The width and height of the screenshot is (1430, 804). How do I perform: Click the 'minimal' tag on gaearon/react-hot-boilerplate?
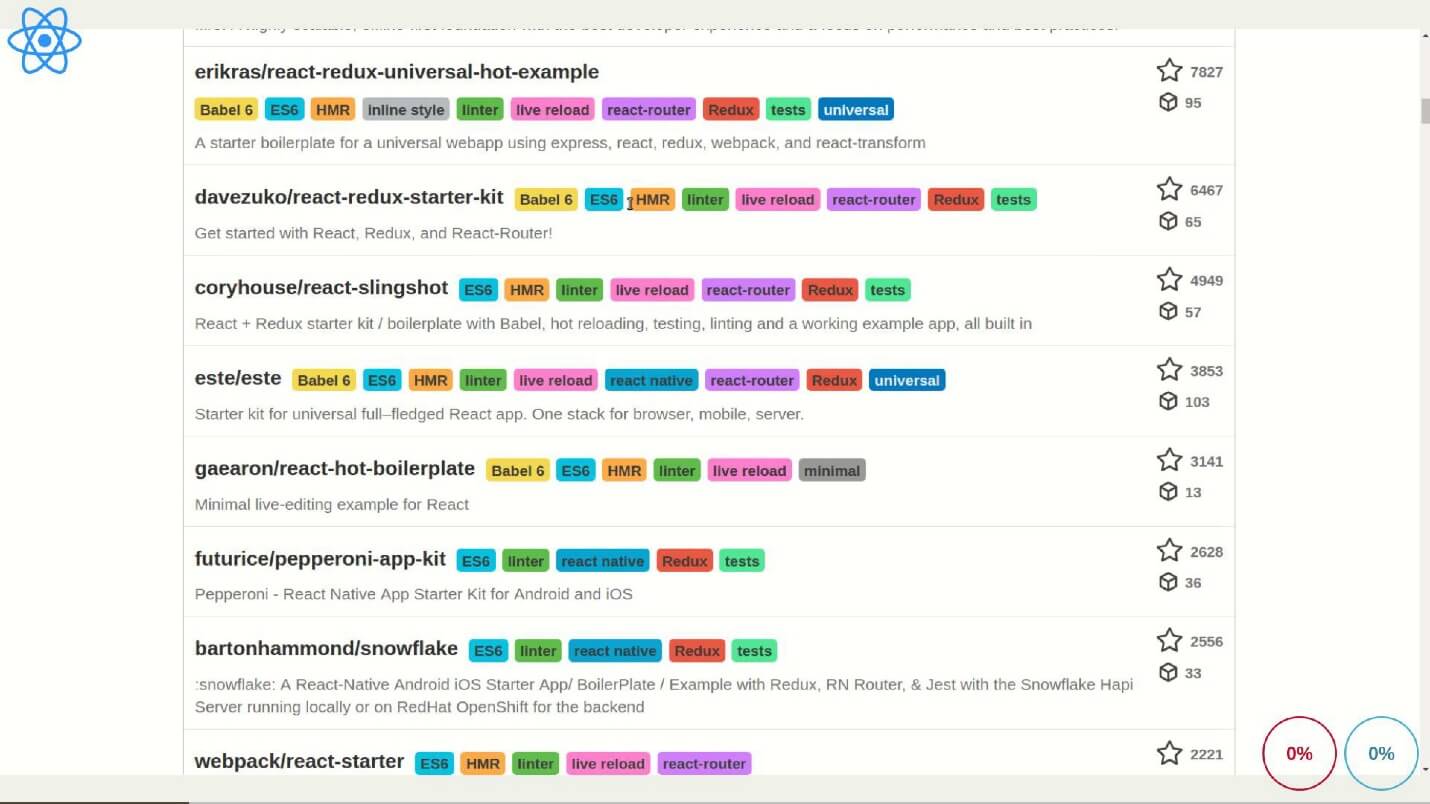pos(832,470)
